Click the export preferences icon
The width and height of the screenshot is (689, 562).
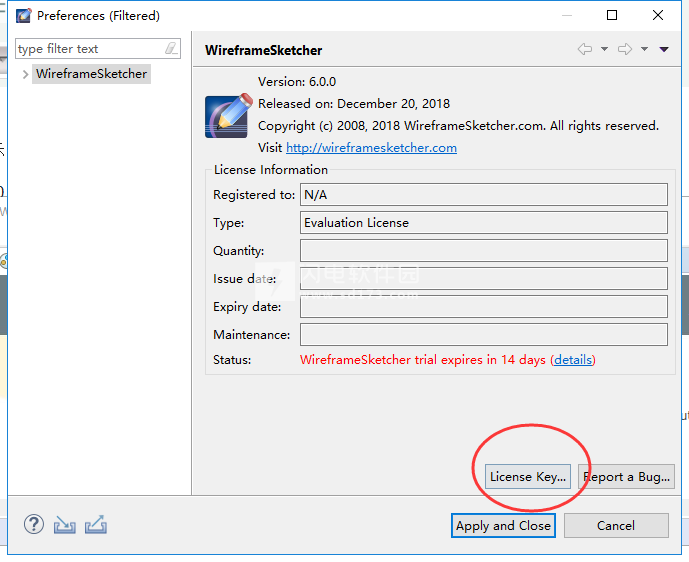click(x=96, y=525)
